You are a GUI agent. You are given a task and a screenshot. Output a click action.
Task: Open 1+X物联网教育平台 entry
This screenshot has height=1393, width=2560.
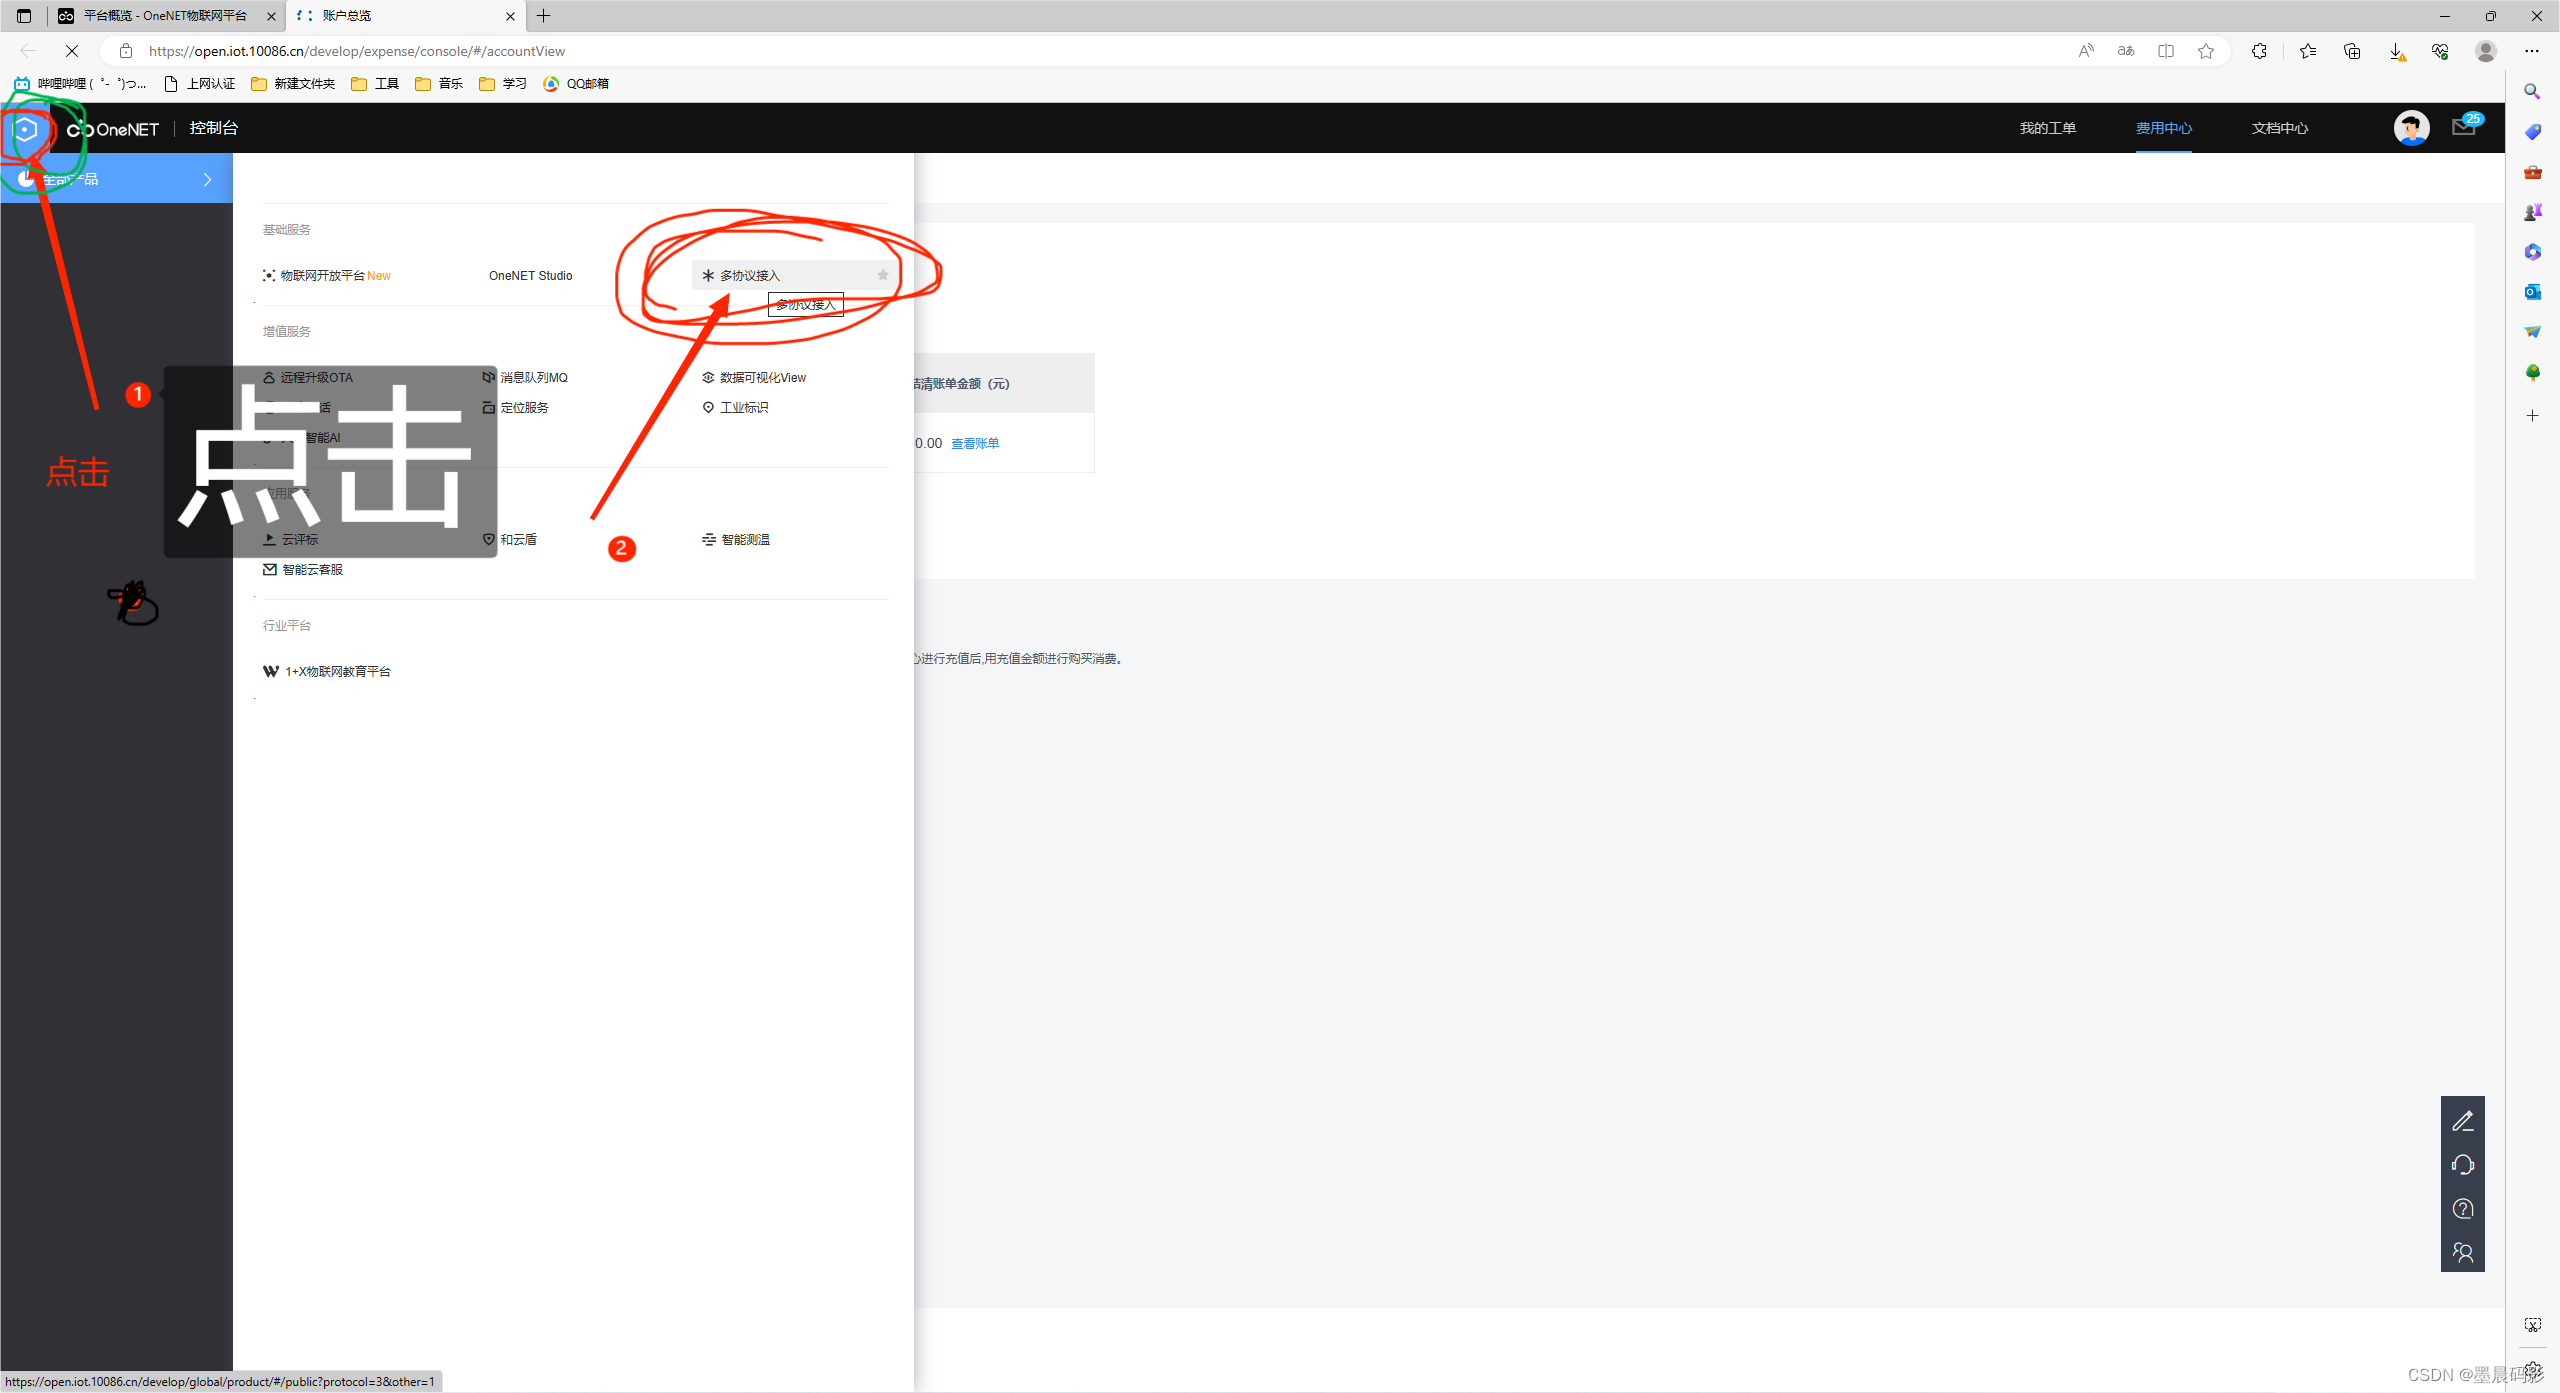point(327,672)
